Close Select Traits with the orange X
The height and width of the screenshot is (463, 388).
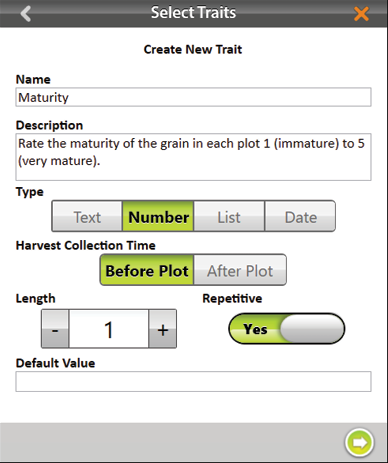361,14
